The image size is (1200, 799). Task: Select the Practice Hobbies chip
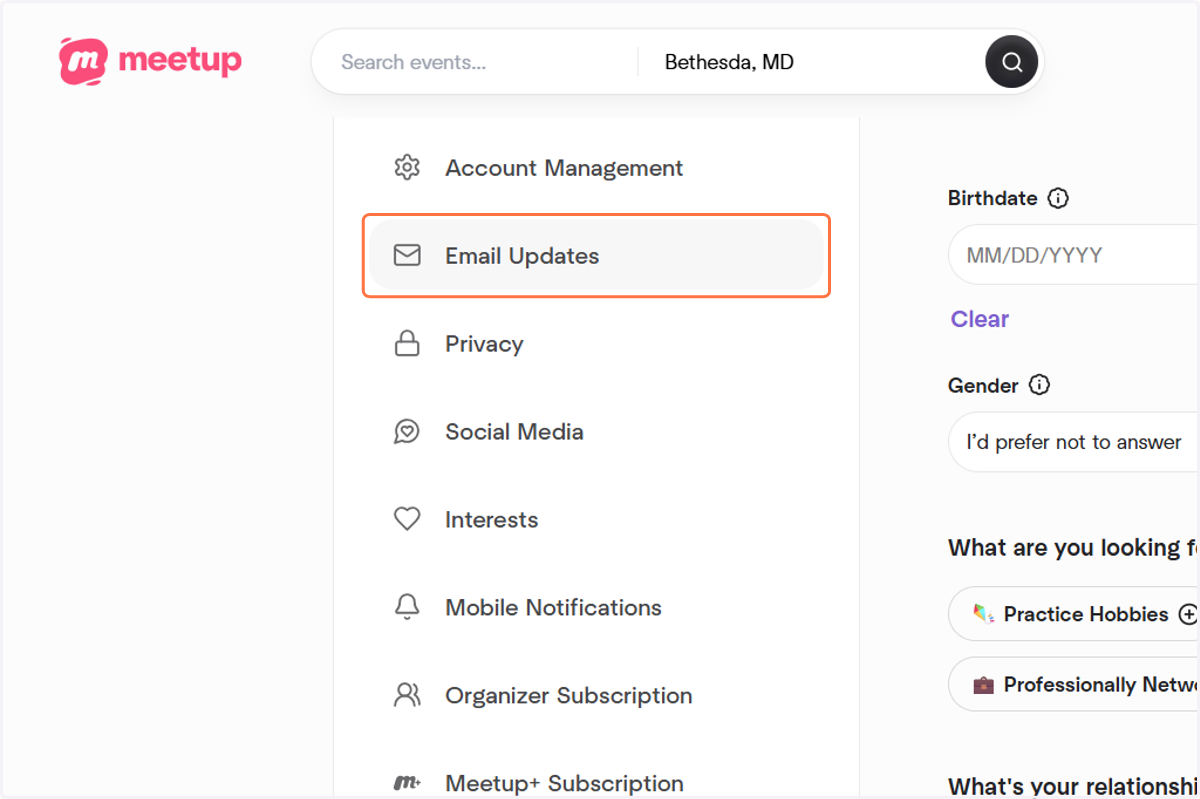1074,614
